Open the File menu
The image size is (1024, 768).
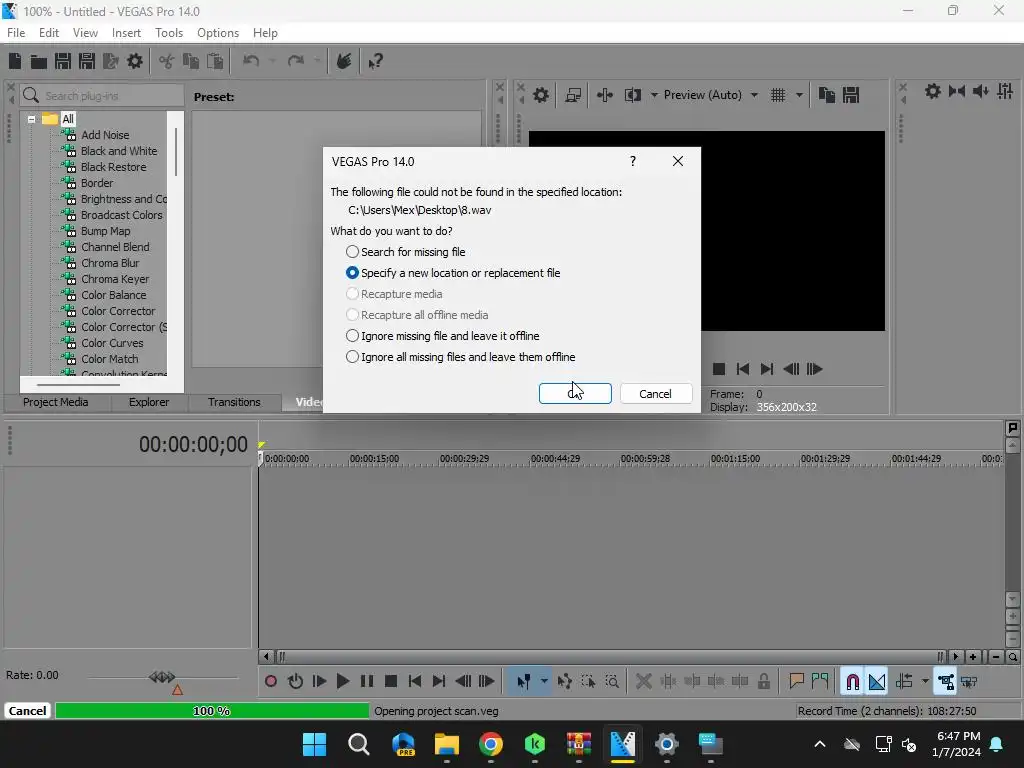(16, 33)
